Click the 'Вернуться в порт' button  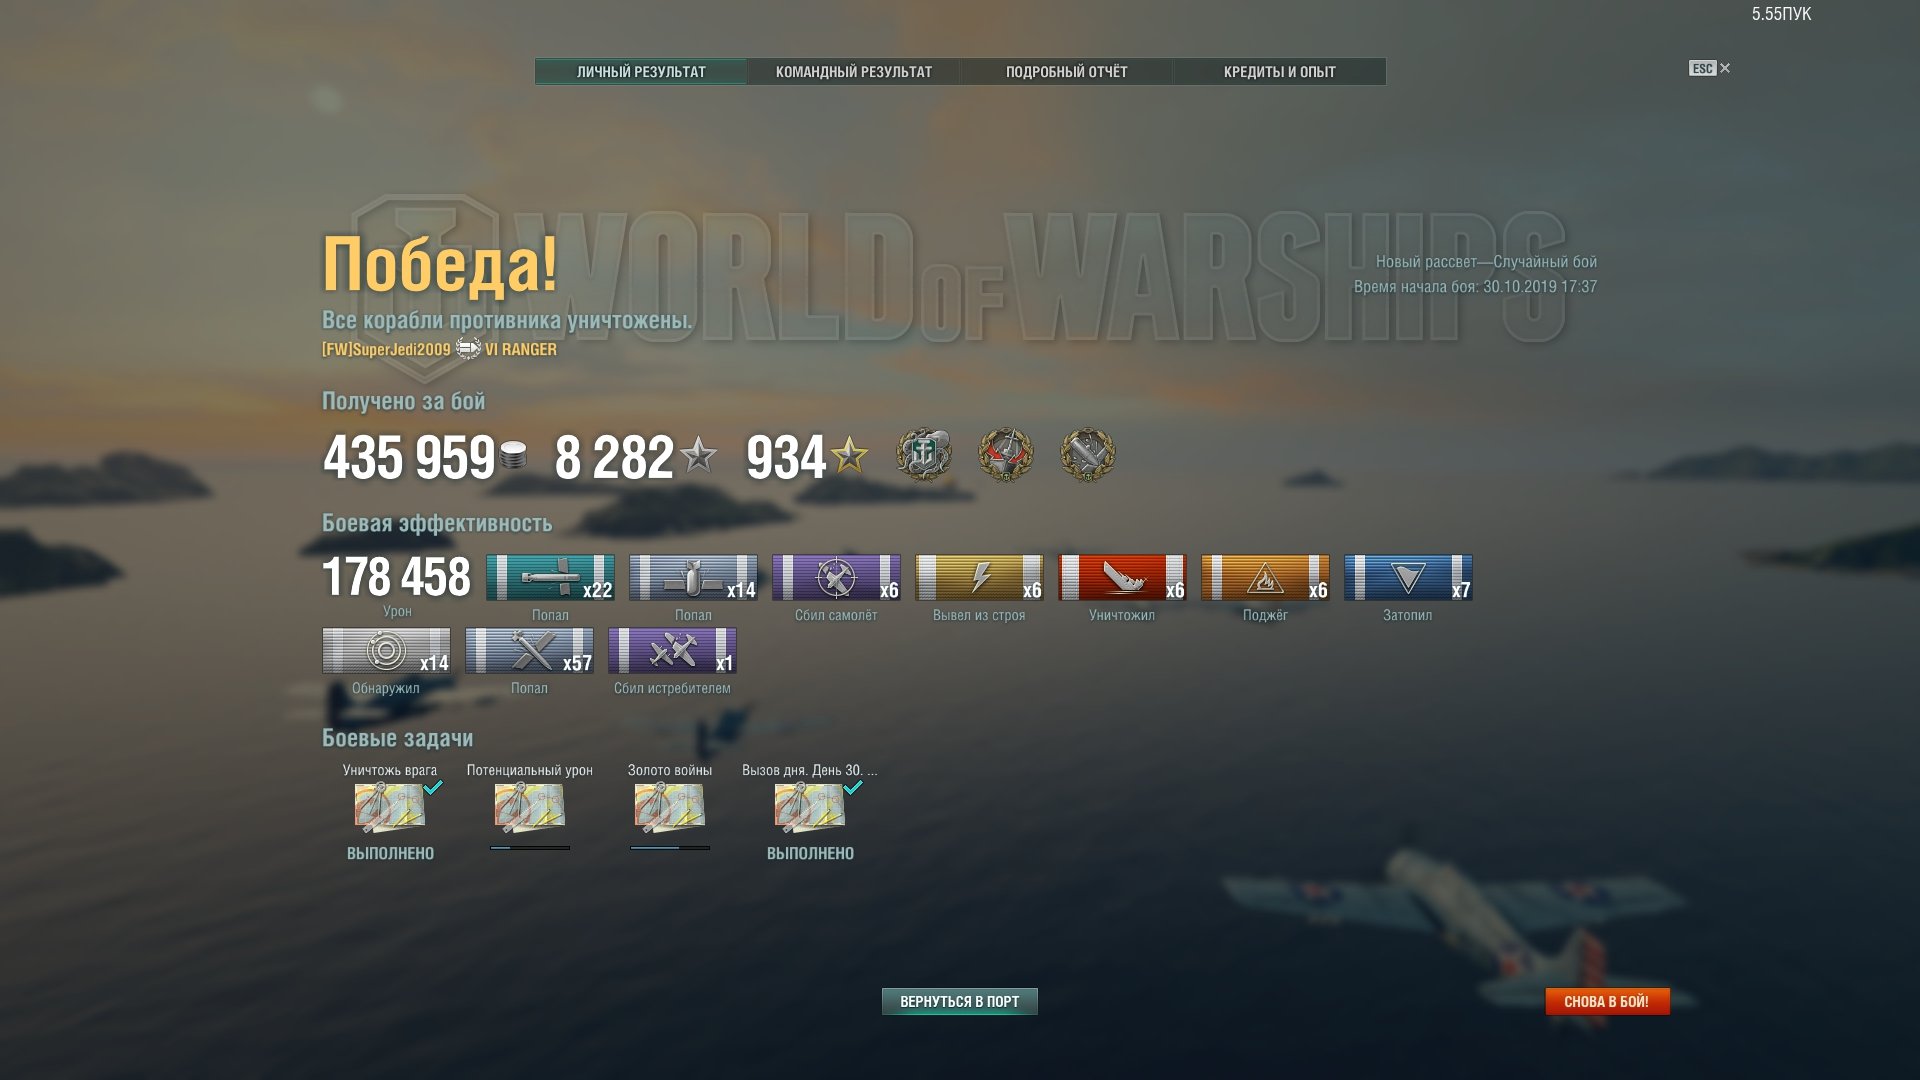pyautogui.click(x=960, y=1001)
